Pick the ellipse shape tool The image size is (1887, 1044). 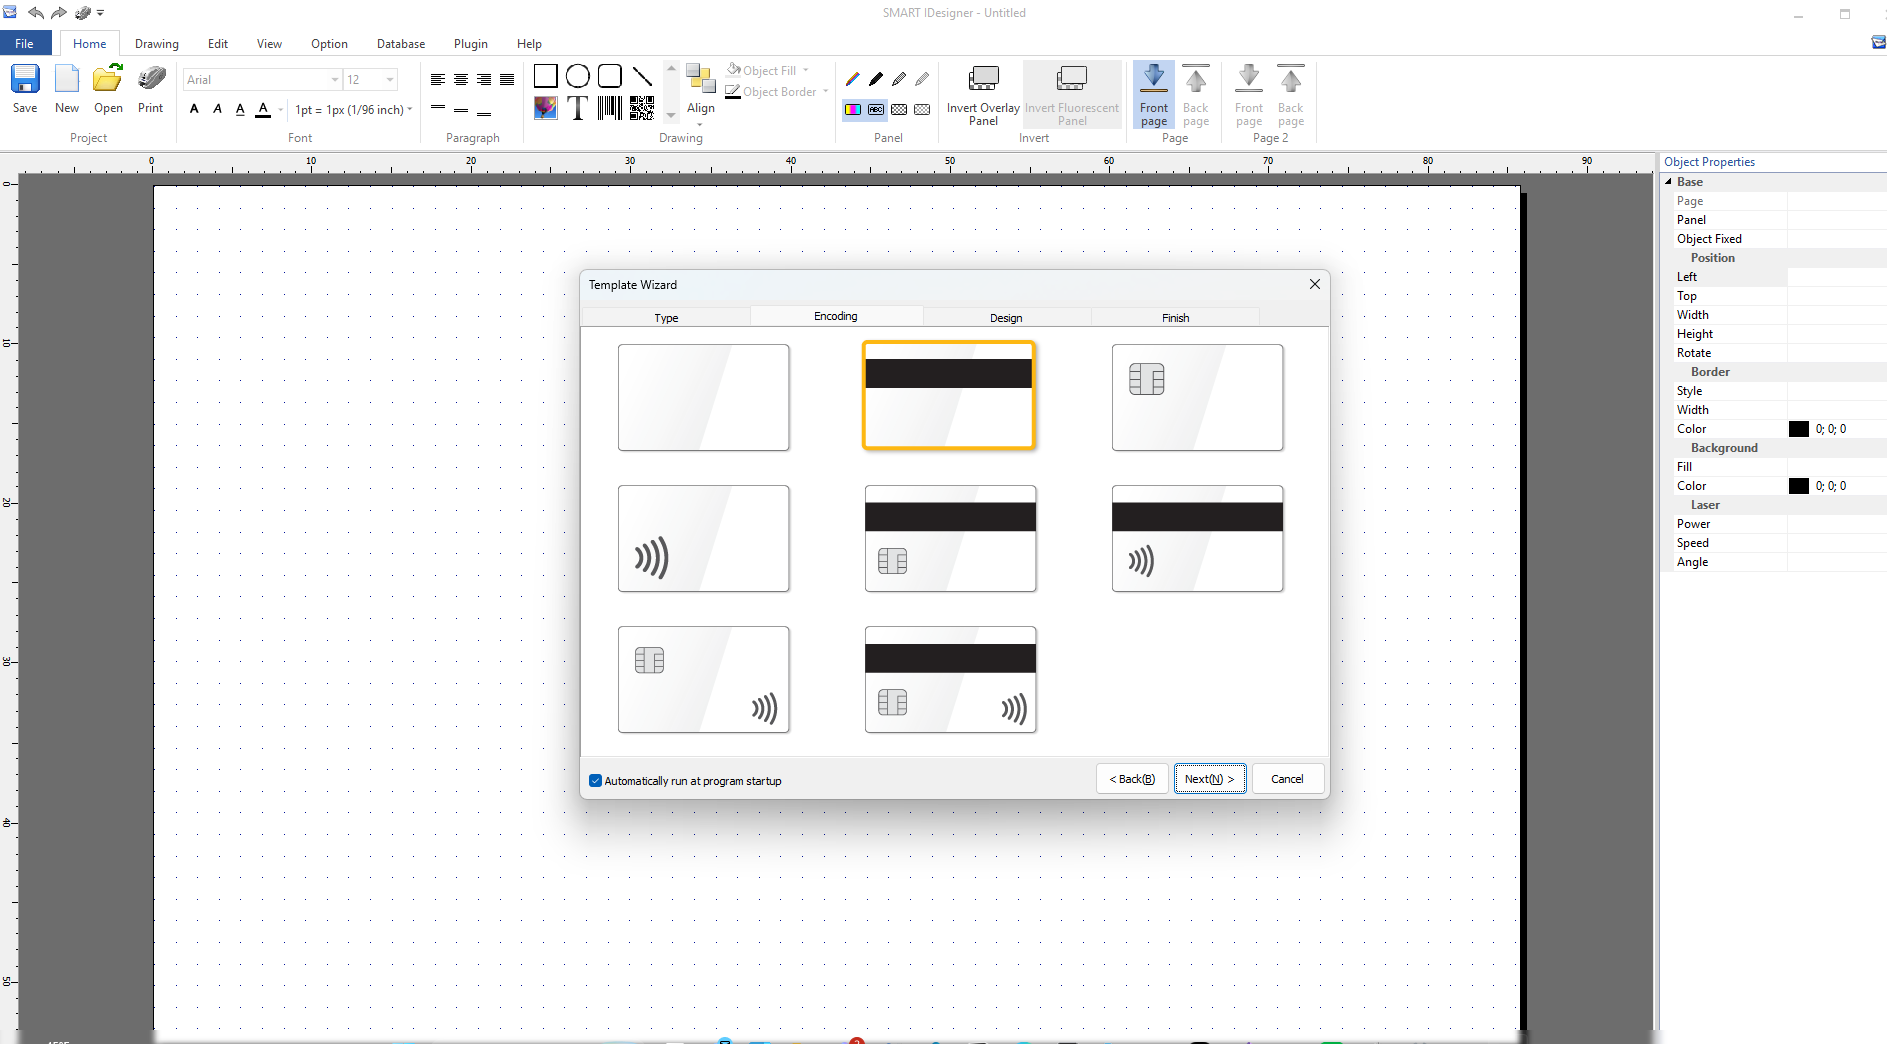[578, 76]
